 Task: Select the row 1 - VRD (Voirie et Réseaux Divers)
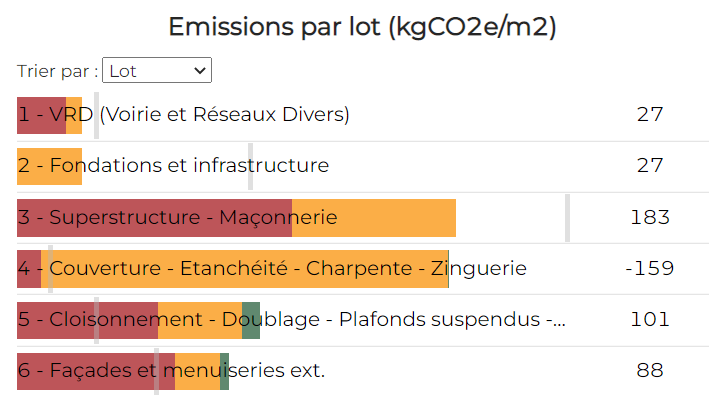click(x=362, y=116)
